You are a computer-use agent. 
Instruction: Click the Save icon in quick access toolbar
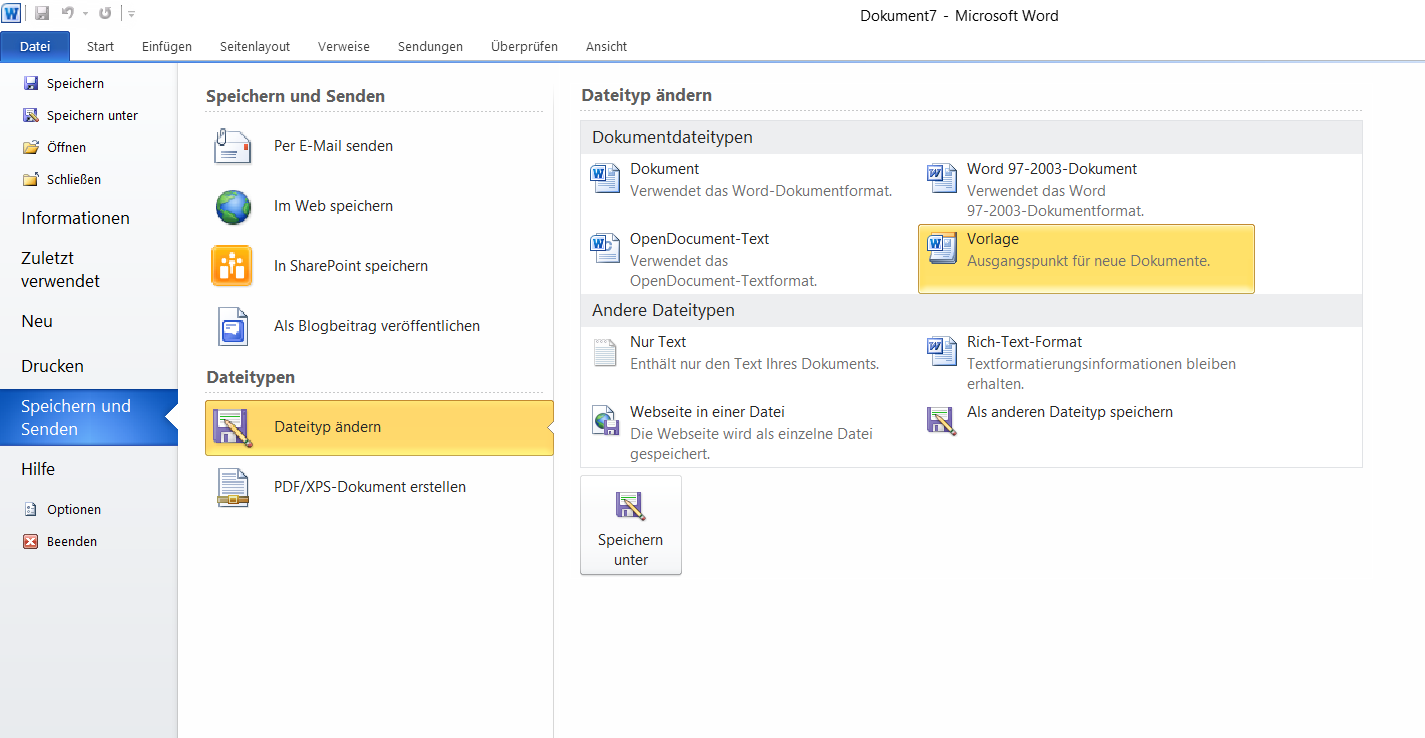coord(42,14)
